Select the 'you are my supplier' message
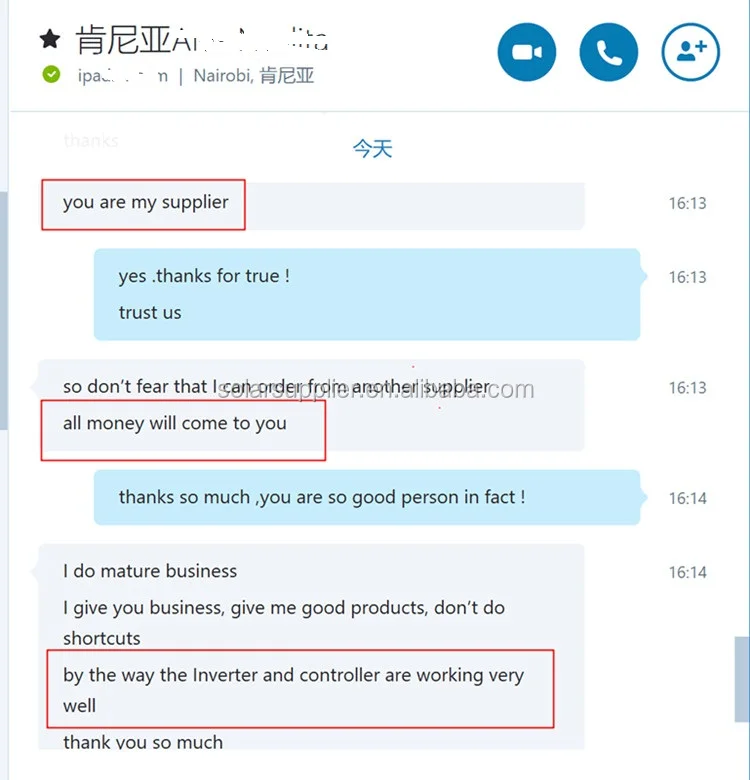The image size is (750, 780). tap(146, 202)
